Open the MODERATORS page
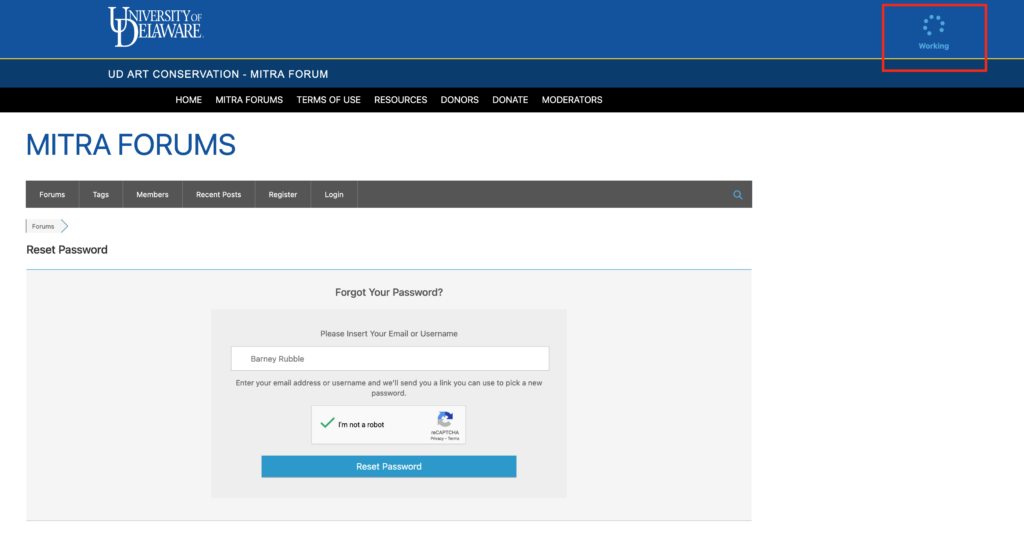This screenshot has width=1024, height=544. (x=572, y=100)
